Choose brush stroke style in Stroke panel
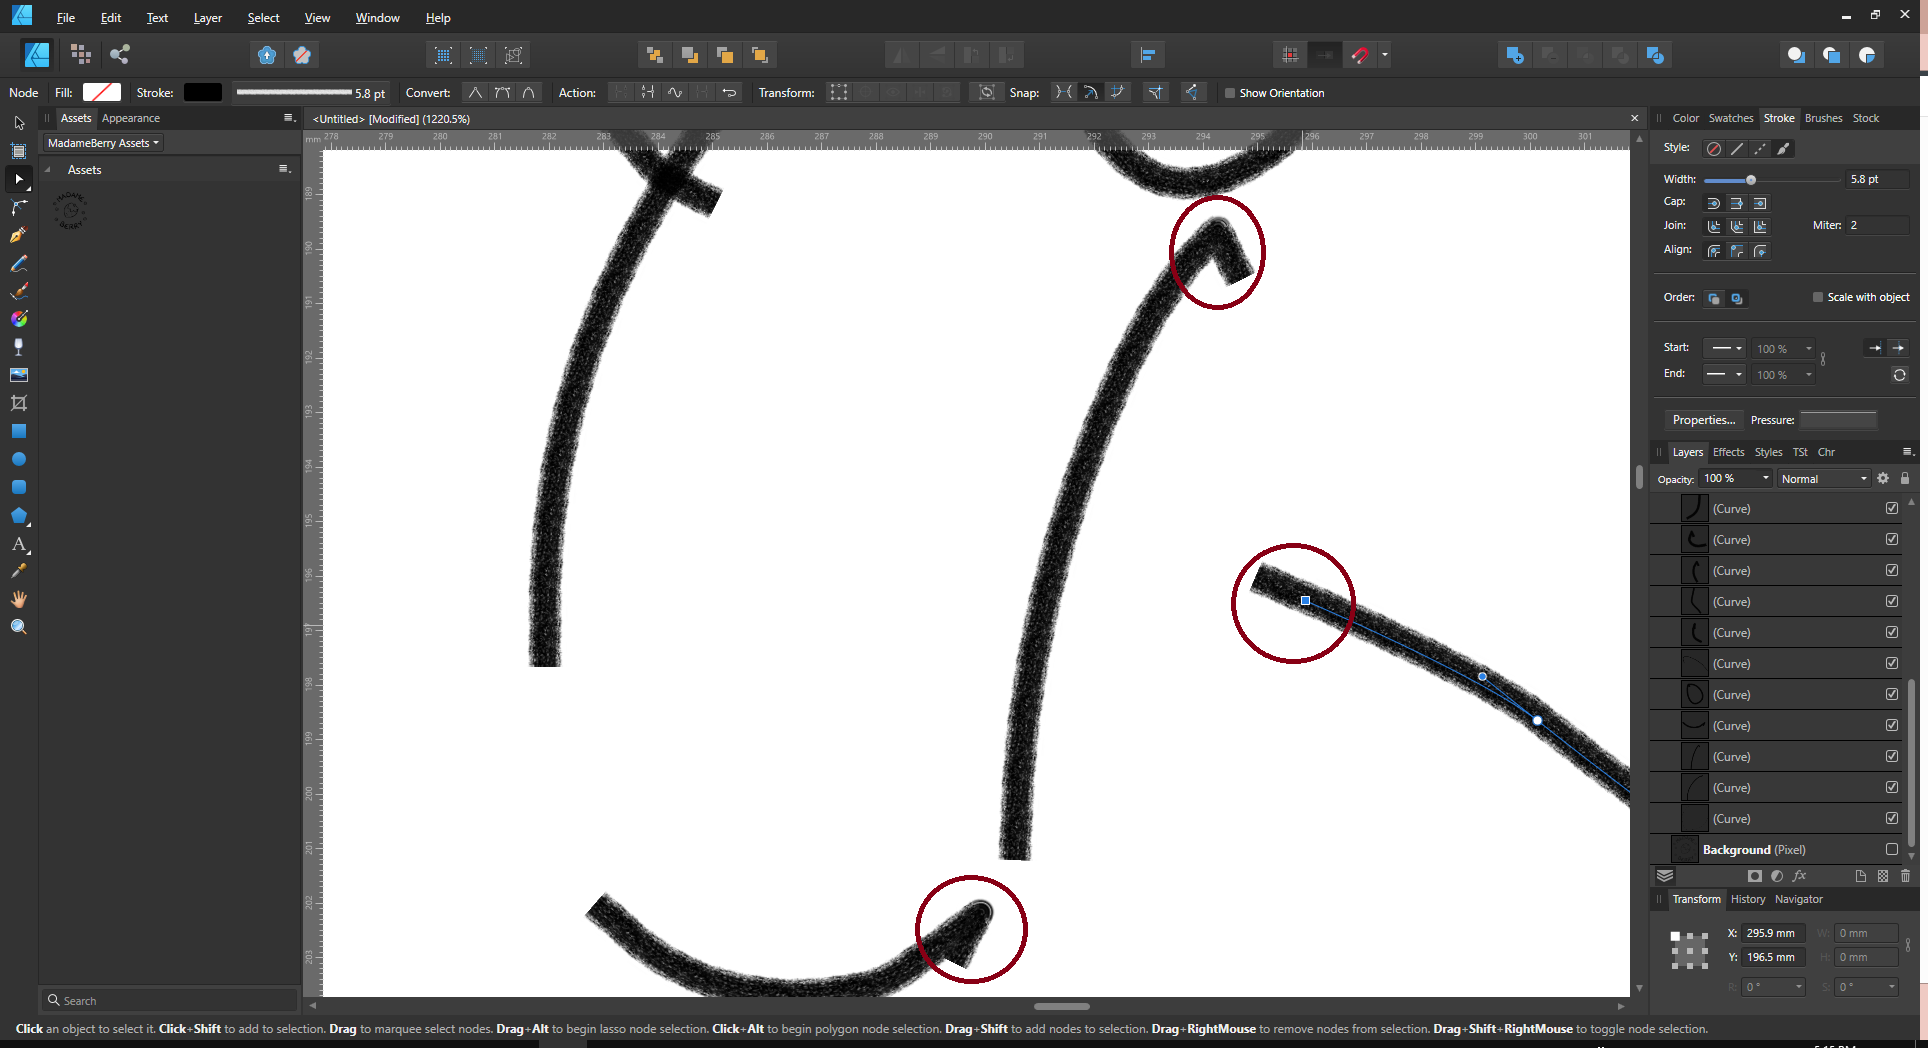 1783,149
